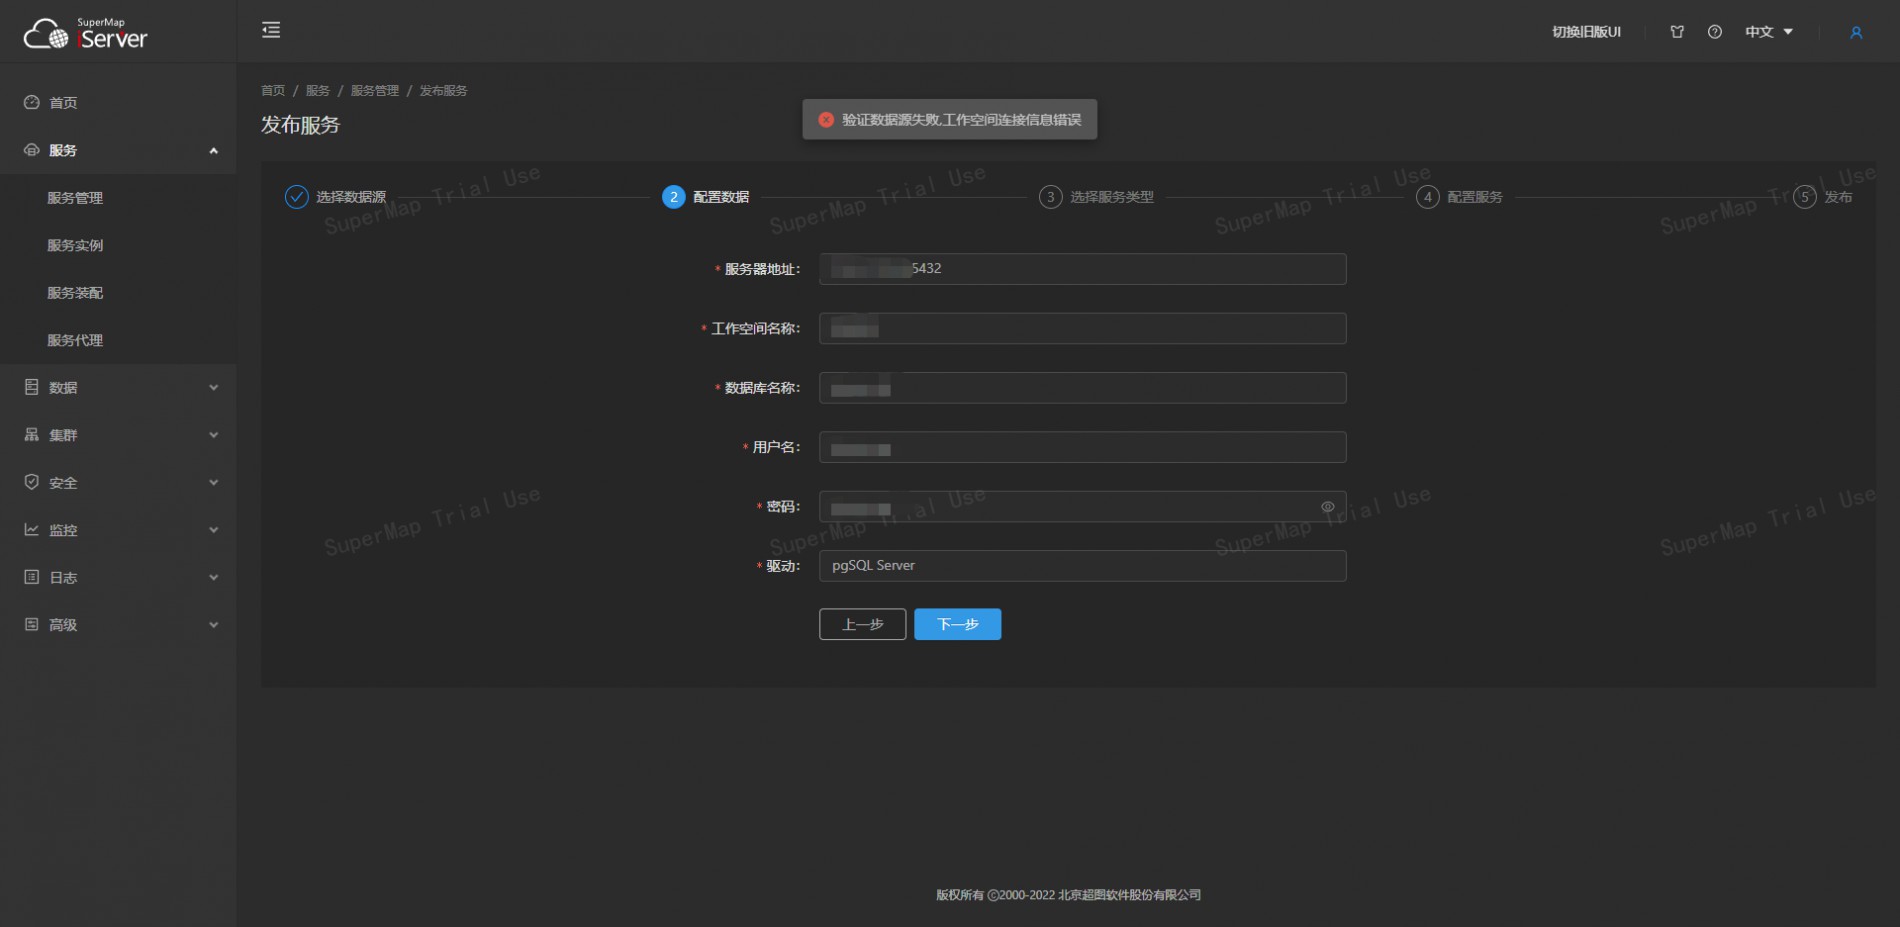
Task: Click the 日志 icon in sidebar
Action: coord(32,577)
